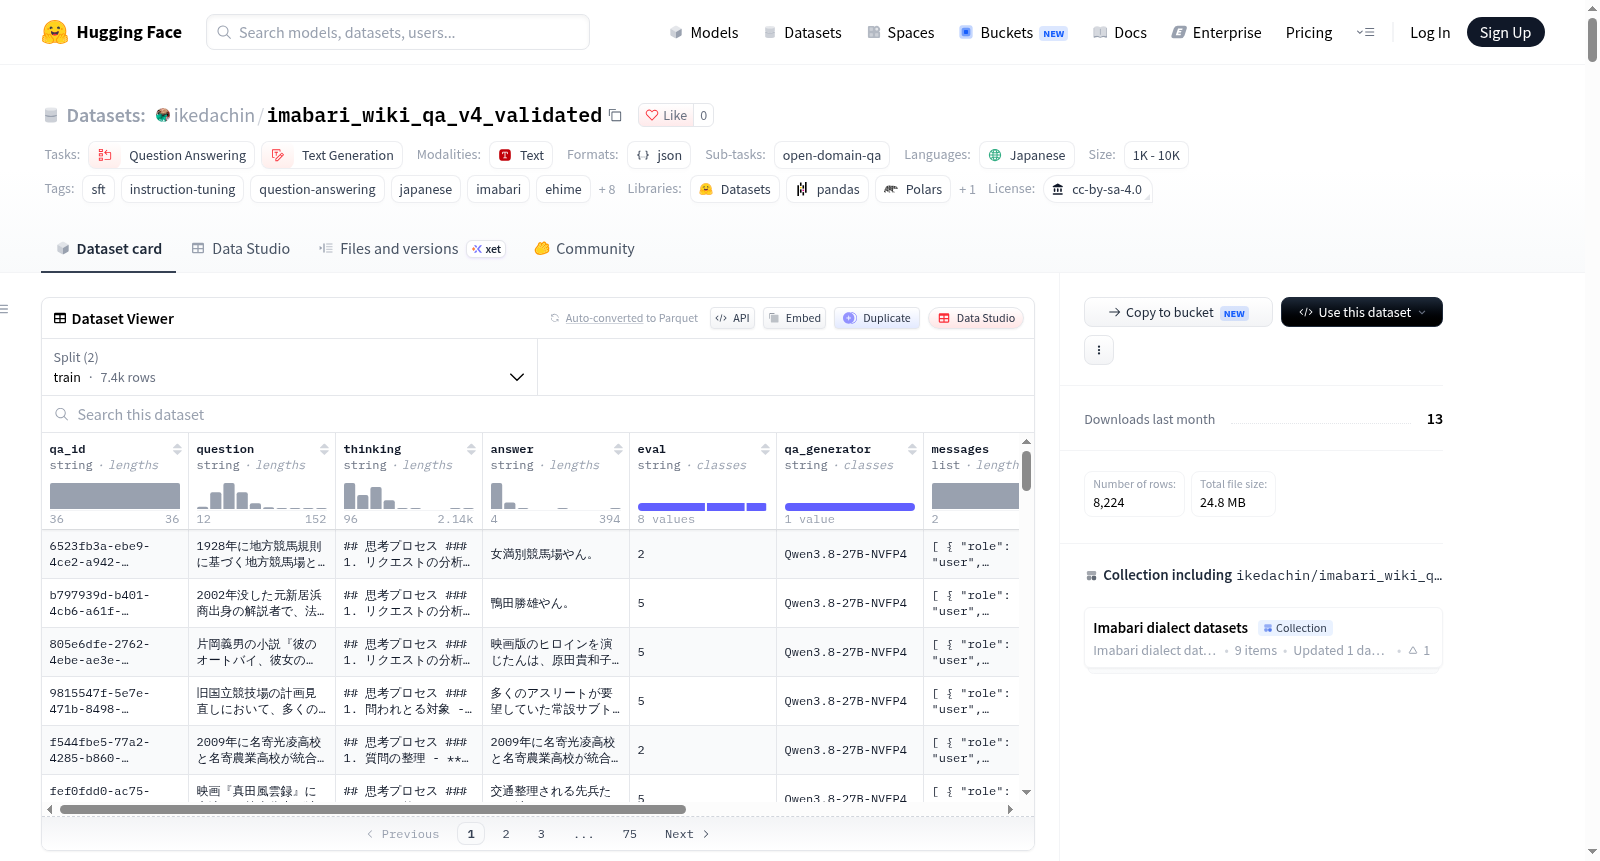Open the Split train dropdown
The image size is (1600, 861).
(x=289, y=367)
